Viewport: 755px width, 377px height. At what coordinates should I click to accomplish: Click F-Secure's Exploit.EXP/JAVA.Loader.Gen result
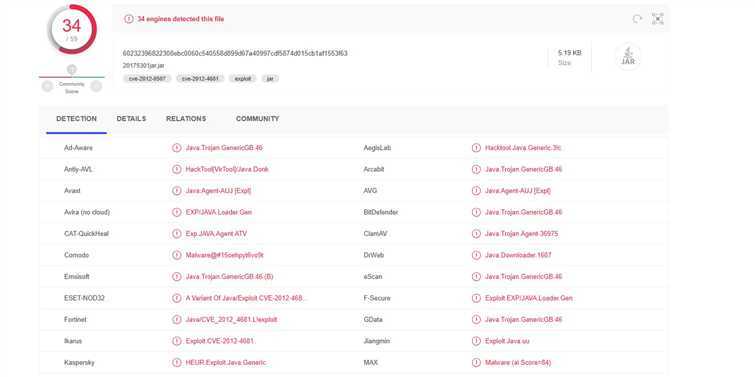tap(529, 298)
